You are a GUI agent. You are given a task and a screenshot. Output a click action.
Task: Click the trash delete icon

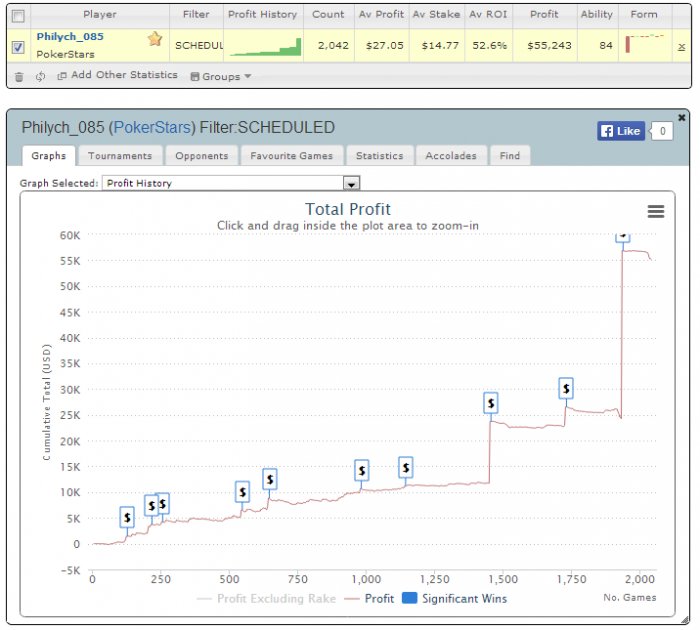point(18,76)
